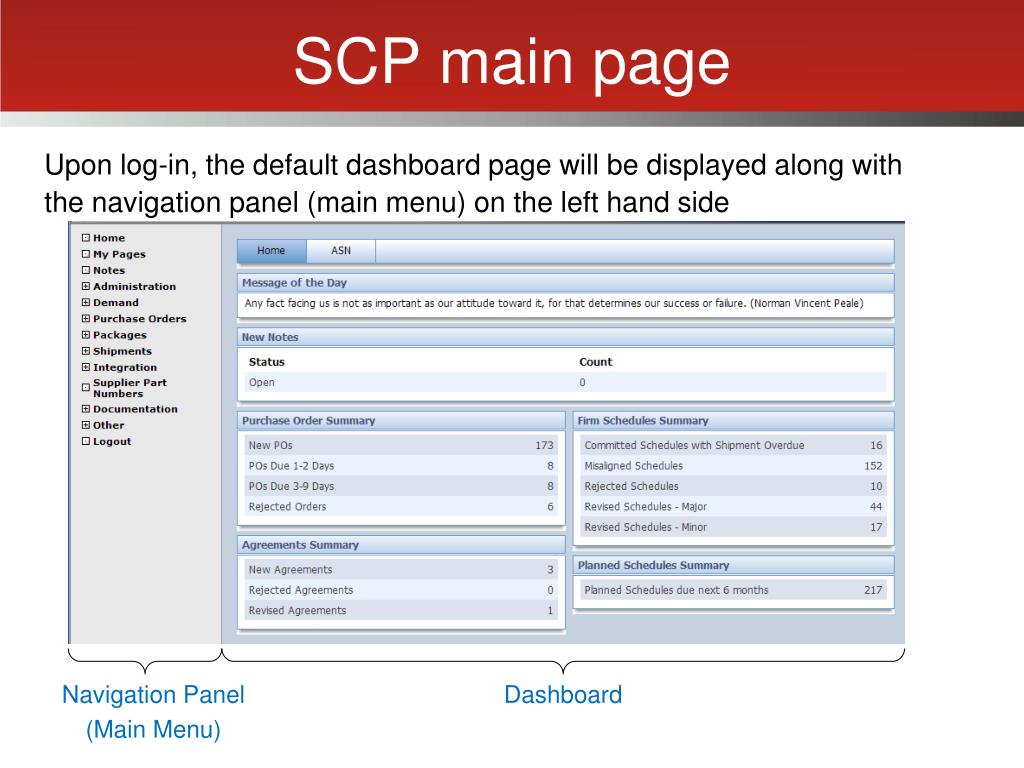Click box icon beside Supplier Part Numbers
Image resolution: width=1024 pixels, height=768 pixels.
[x=86, y=387]
